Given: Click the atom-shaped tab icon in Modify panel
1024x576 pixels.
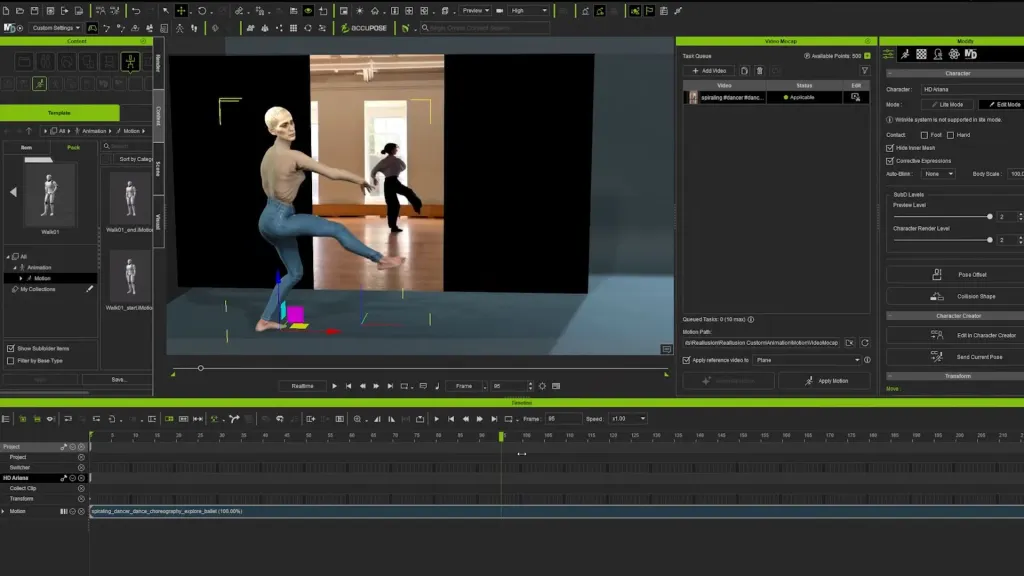Looking at the screenshot, I should coord(954,54).
